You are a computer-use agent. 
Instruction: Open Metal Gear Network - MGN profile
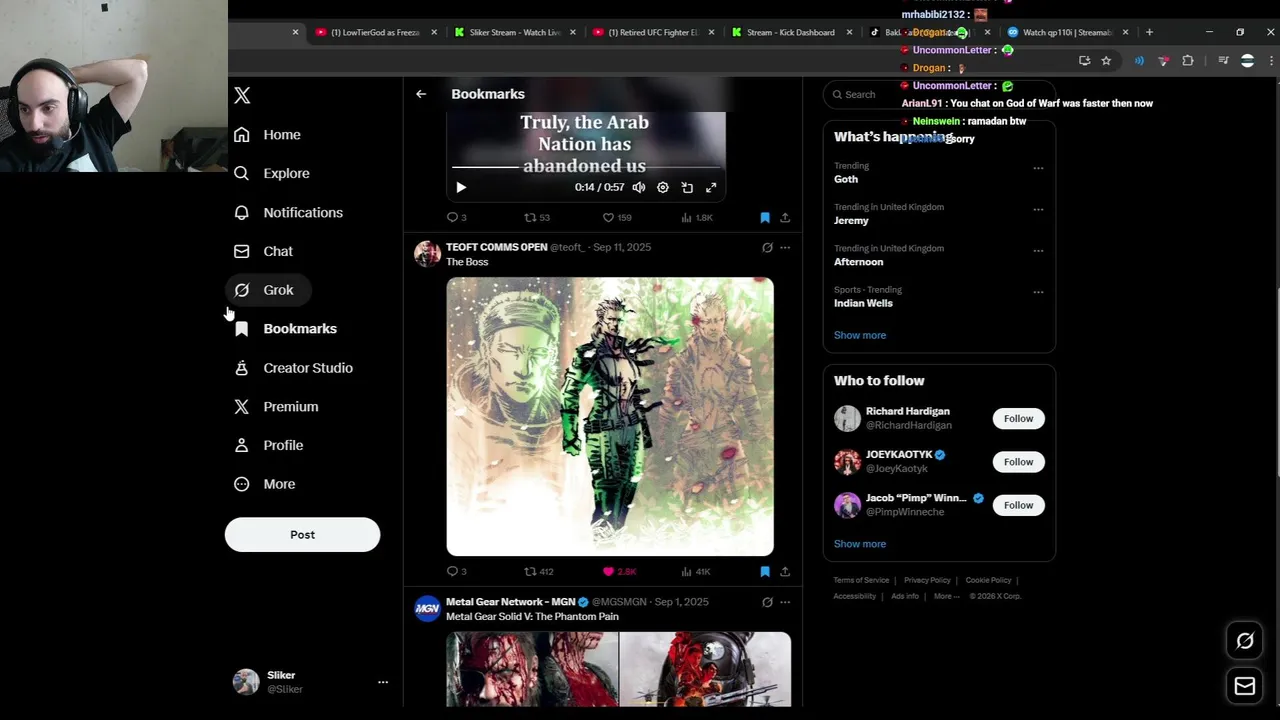tap(510, 602)
